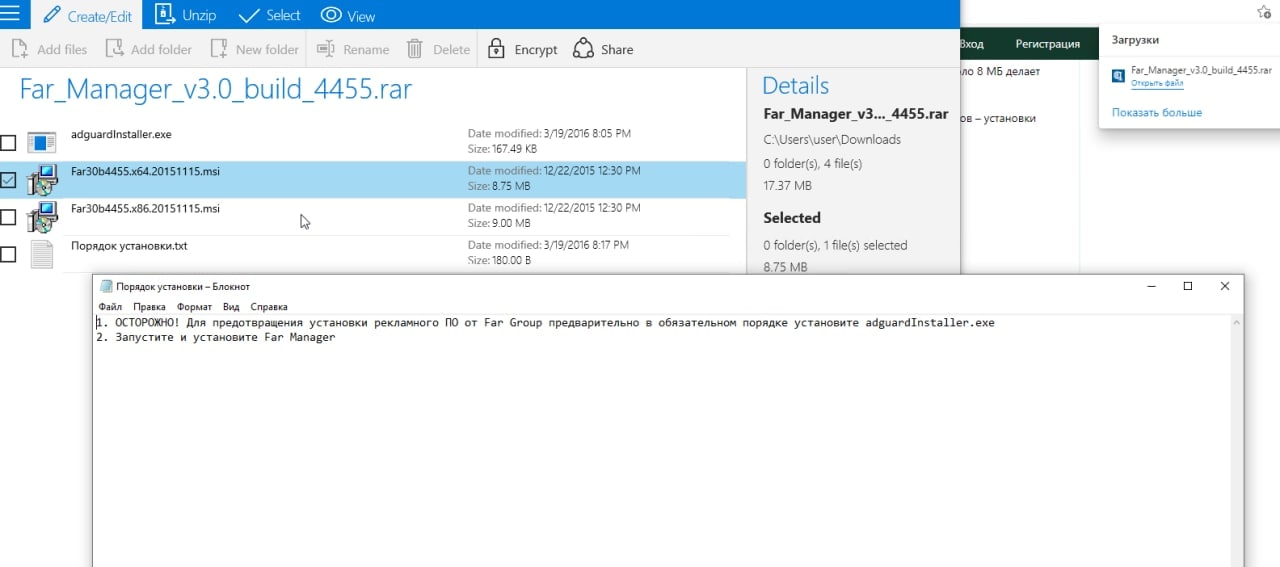Close the Notepad window
Image resolution: width=1280 pixels, height=567 pixels.
tap(1225, 286)
